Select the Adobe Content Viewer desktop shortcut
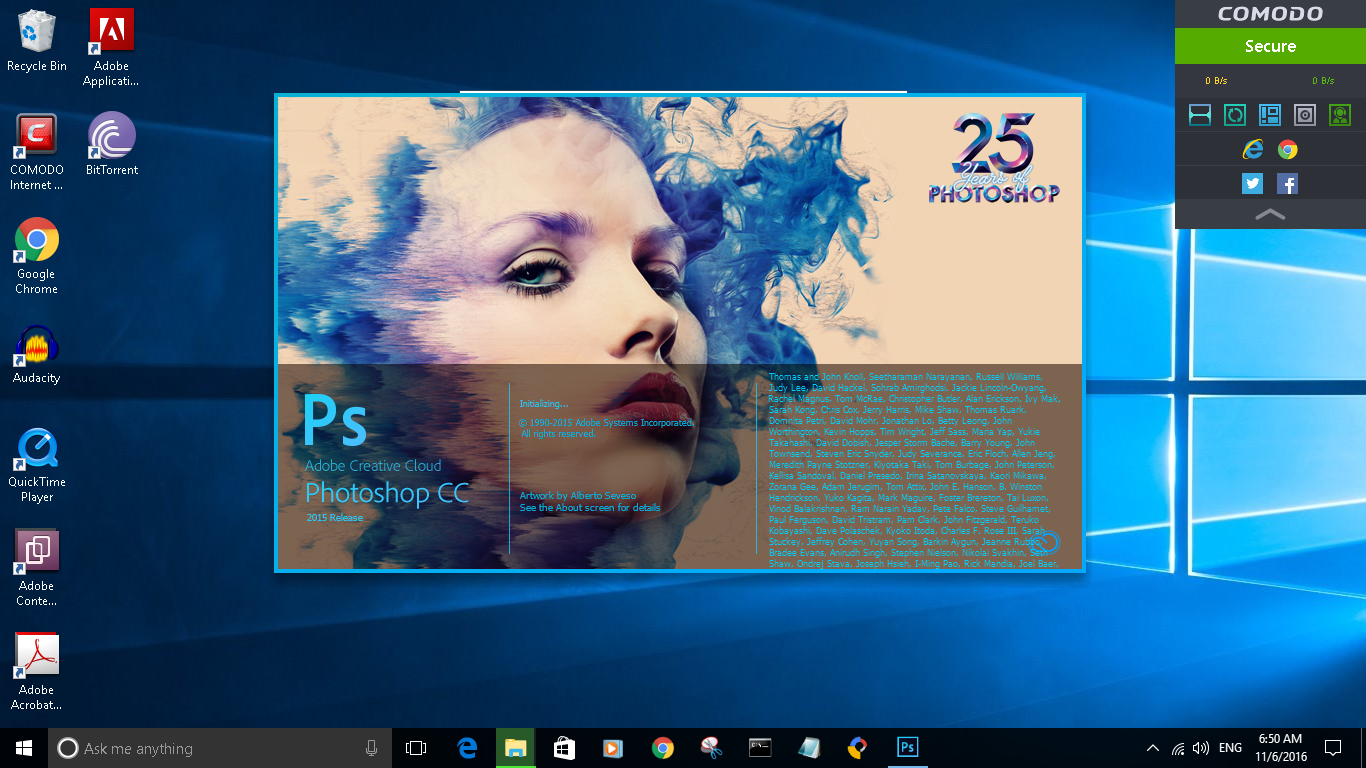The image size is (1366, 768). tap(37, 568)
